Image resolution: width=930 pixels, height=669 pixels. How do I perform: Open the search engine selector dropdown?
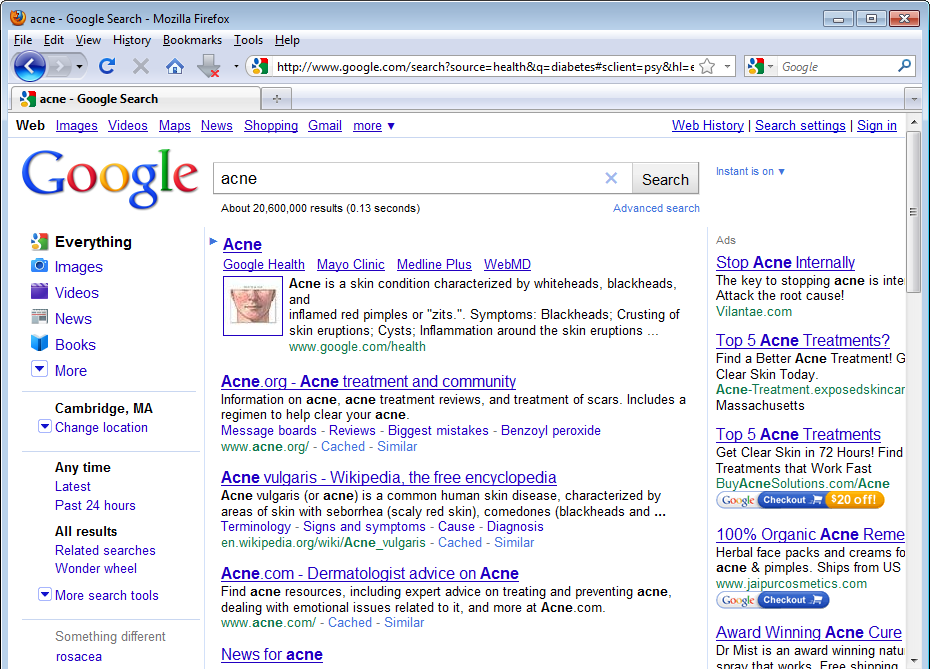pyautogui.click(x=770, y=66)
